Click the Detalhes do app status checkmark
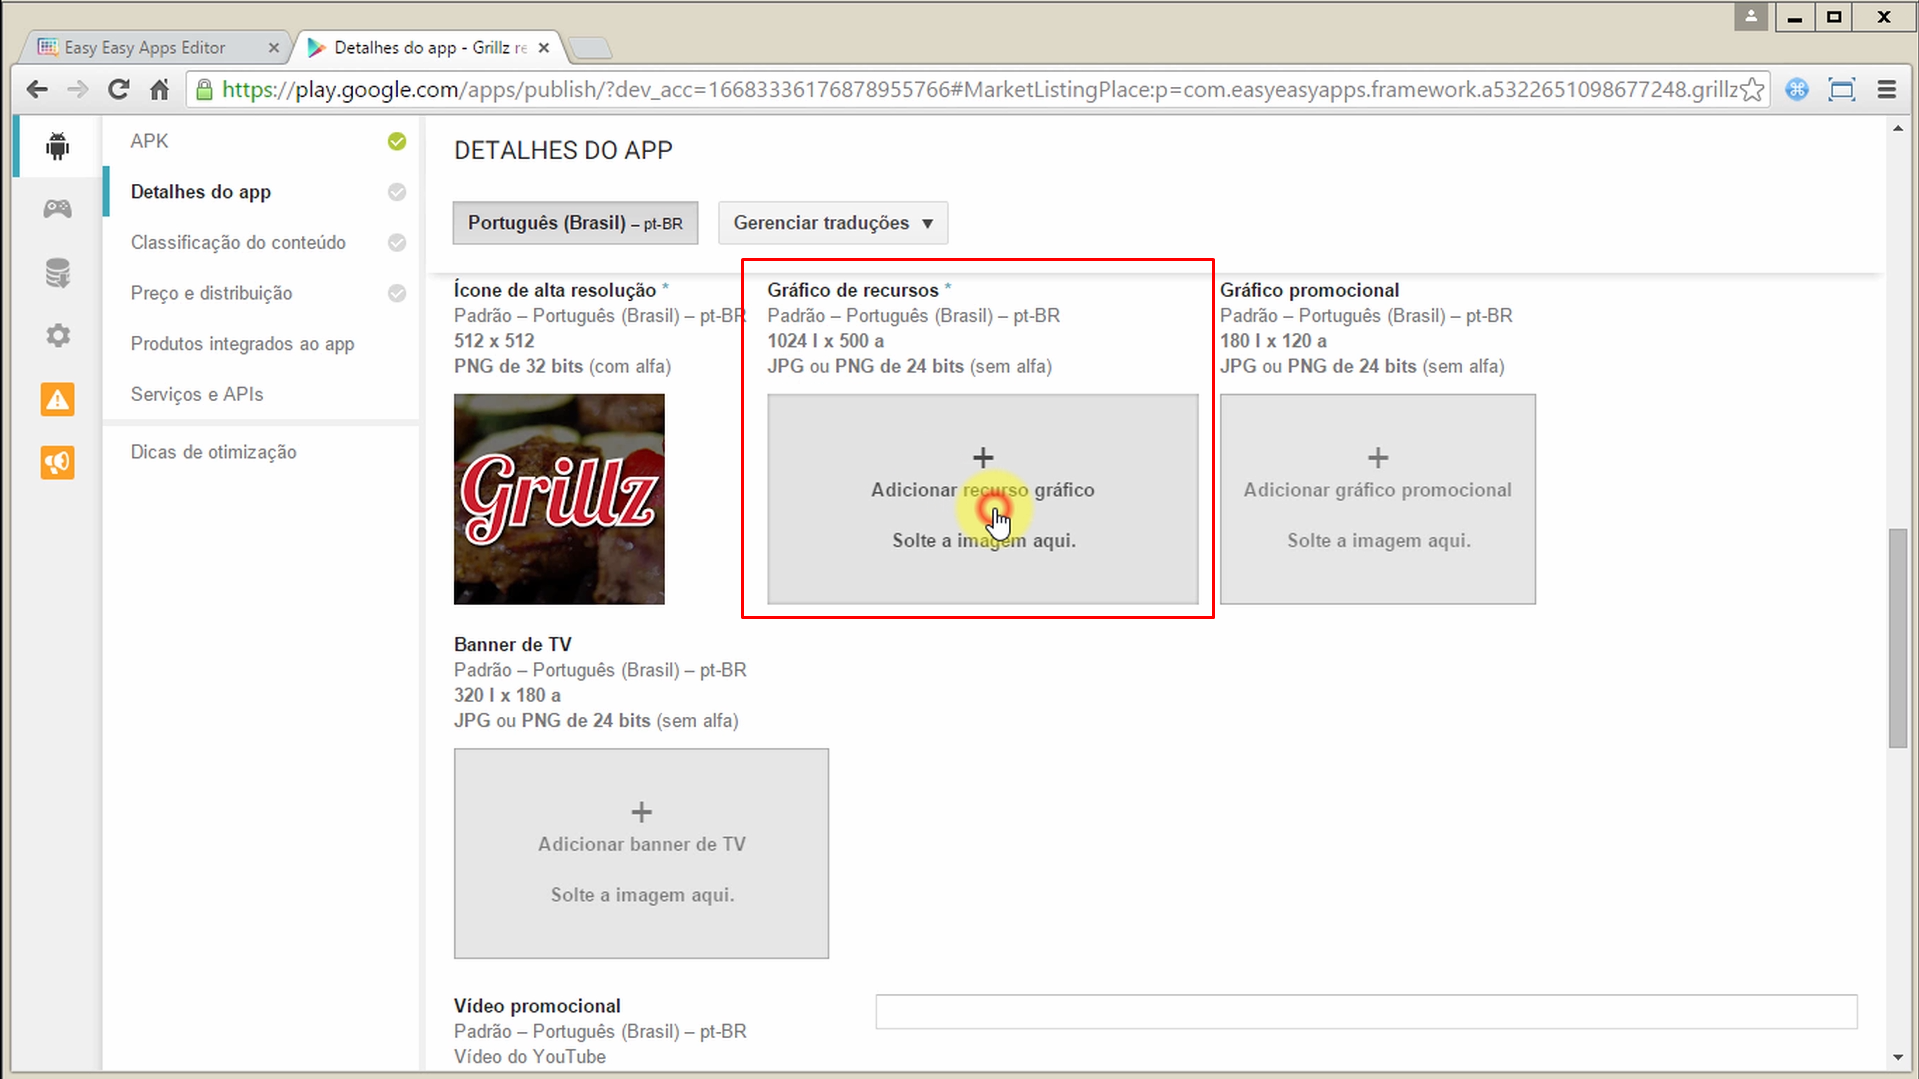The height and width of the screenshot is (1079, 1919). click(397, 192)
